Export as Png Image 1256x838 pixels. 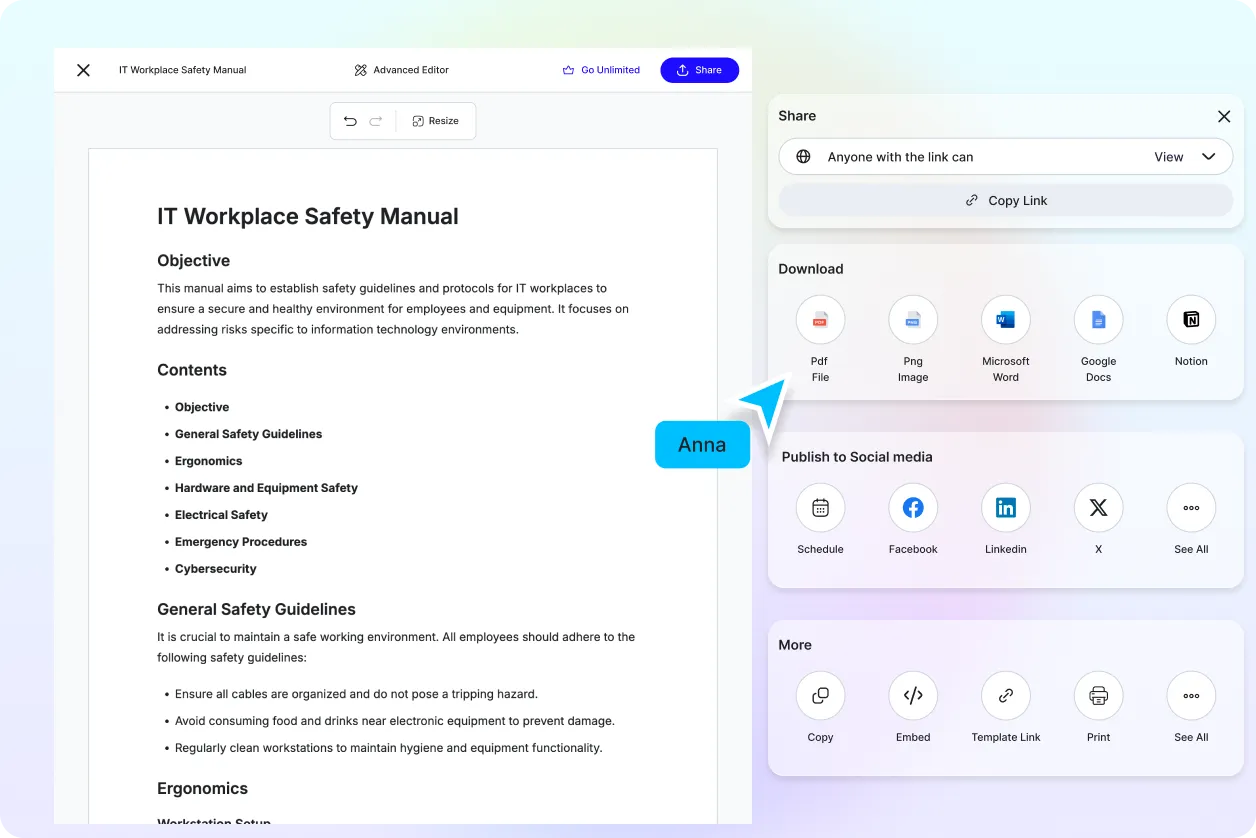click(x=912, y=320)
